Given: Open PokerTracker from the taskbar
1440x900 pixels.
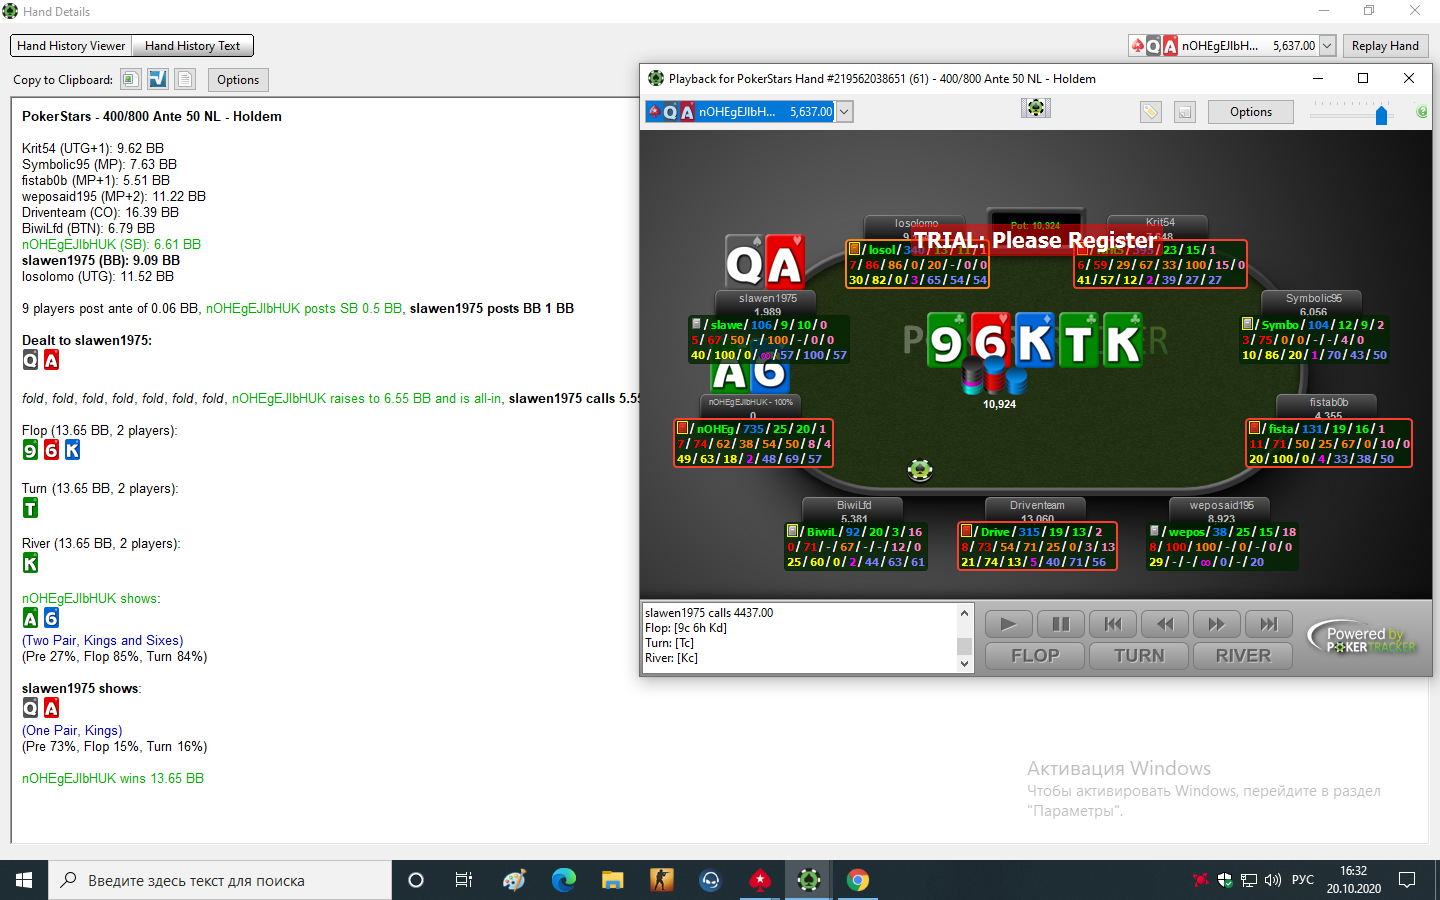Looking at the screenshot, I should 809,880.
